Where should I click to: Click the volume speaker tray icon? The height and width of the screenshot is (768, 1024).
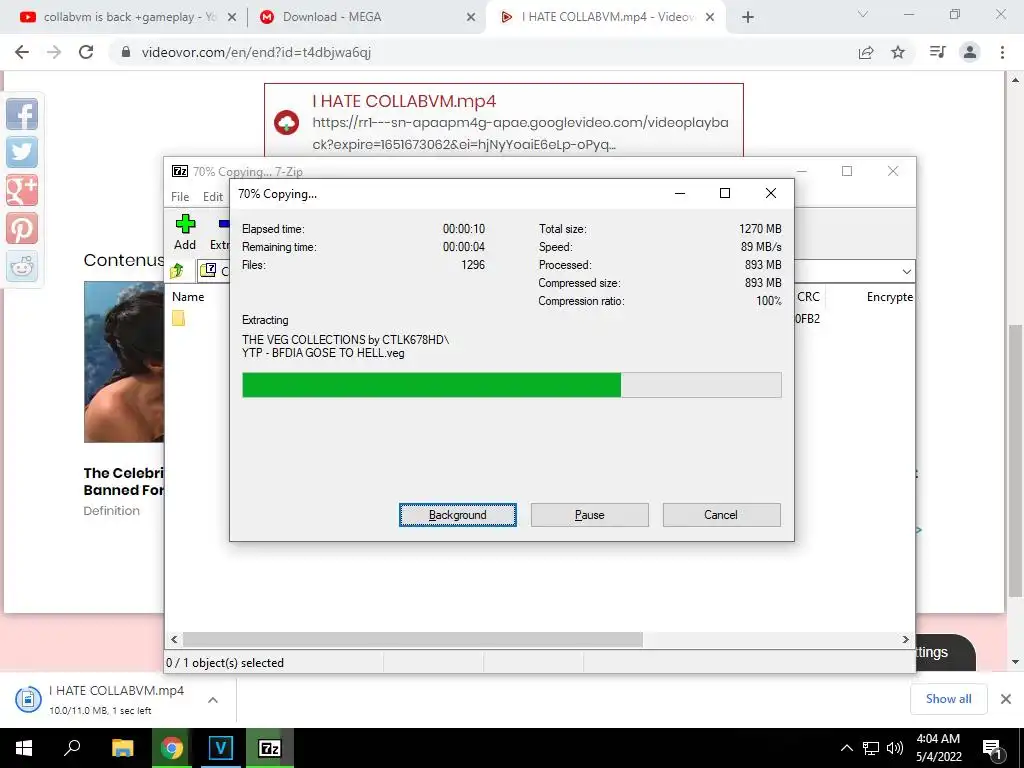click(x=895, y=748)
